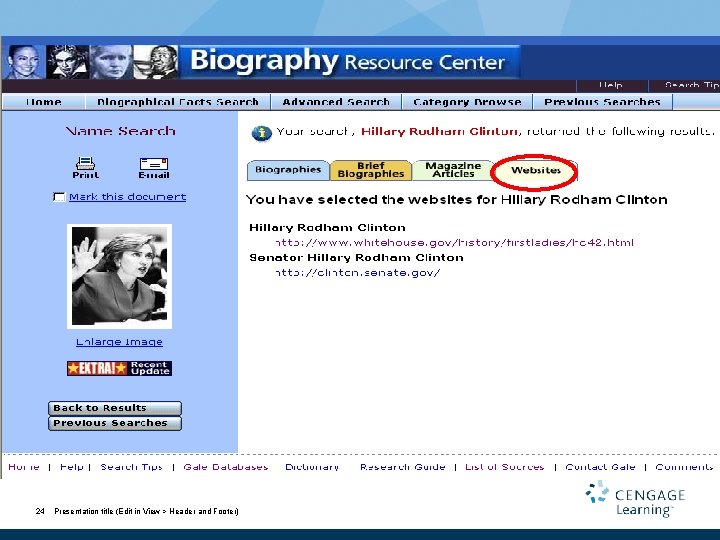Click the Comments footer link
Screen dimensions: 720x540
(684, 467)
